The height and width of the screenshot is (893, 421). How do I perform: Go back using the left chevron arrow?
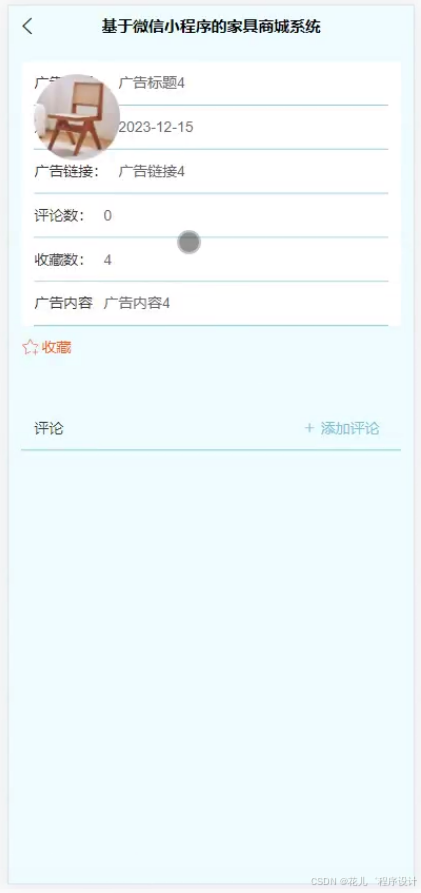27,26
